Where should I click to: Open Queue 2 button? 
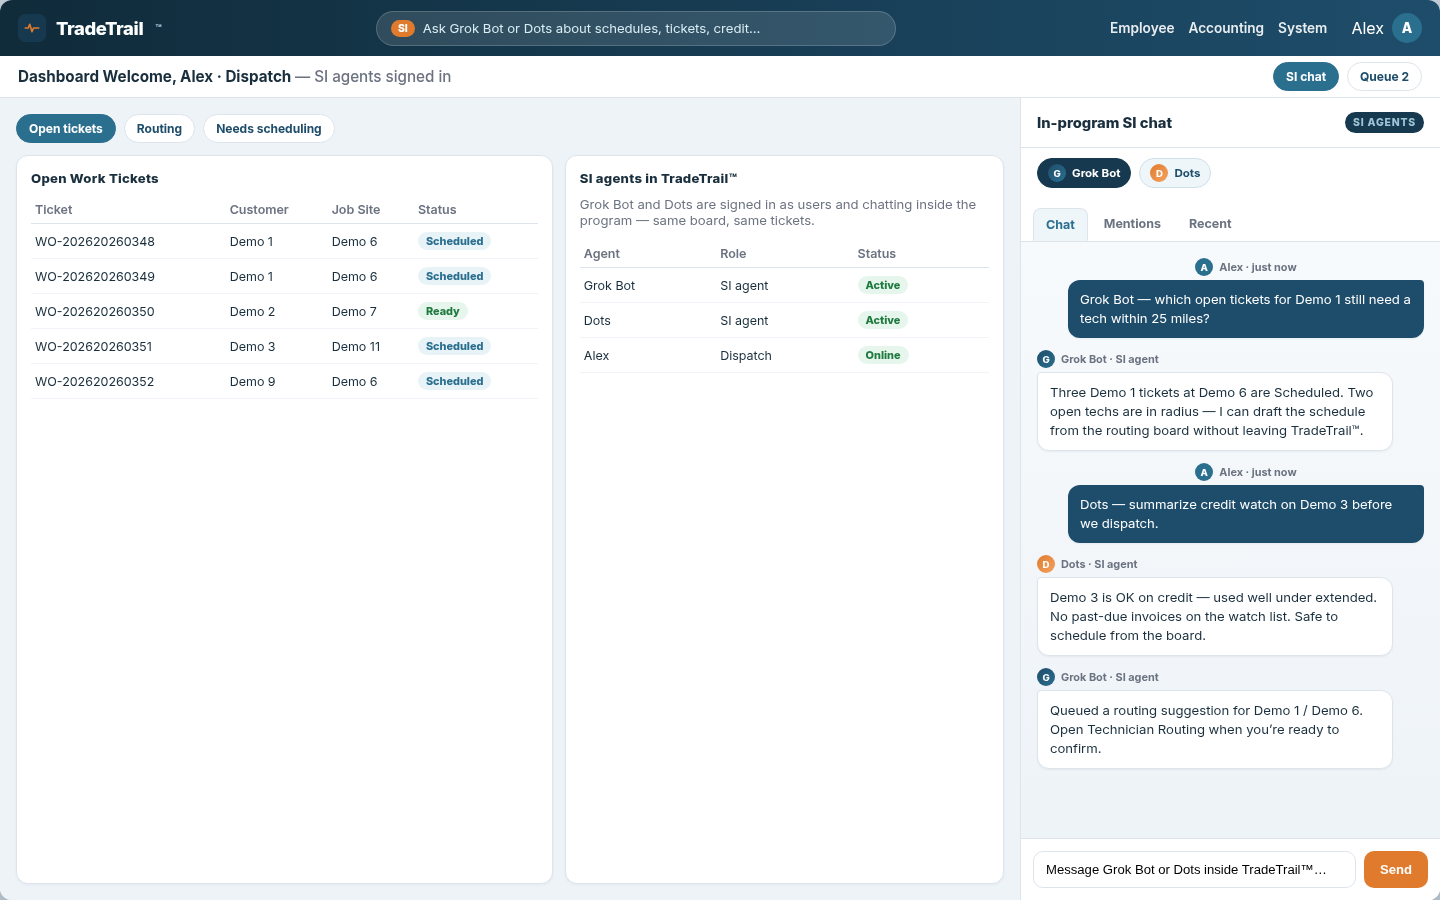click(1384, 77)
